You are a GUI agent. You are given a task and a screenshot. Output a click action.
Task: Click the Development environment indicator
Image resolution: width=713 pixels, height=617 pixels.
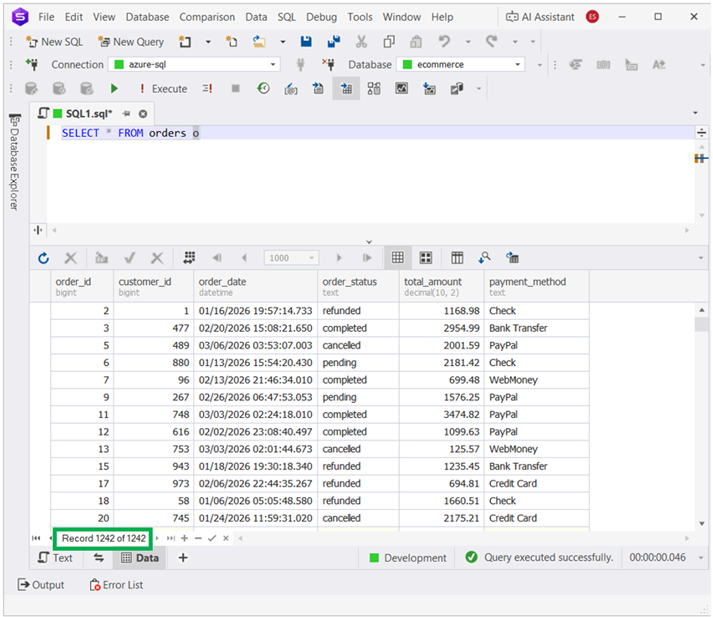click(x=408, y=558)
